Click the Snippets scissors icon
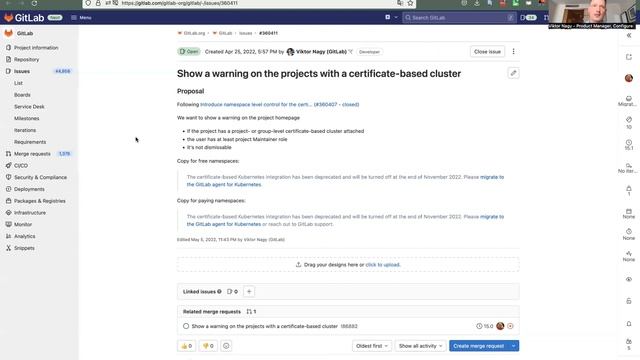The image size is (640, 360). 8,249
